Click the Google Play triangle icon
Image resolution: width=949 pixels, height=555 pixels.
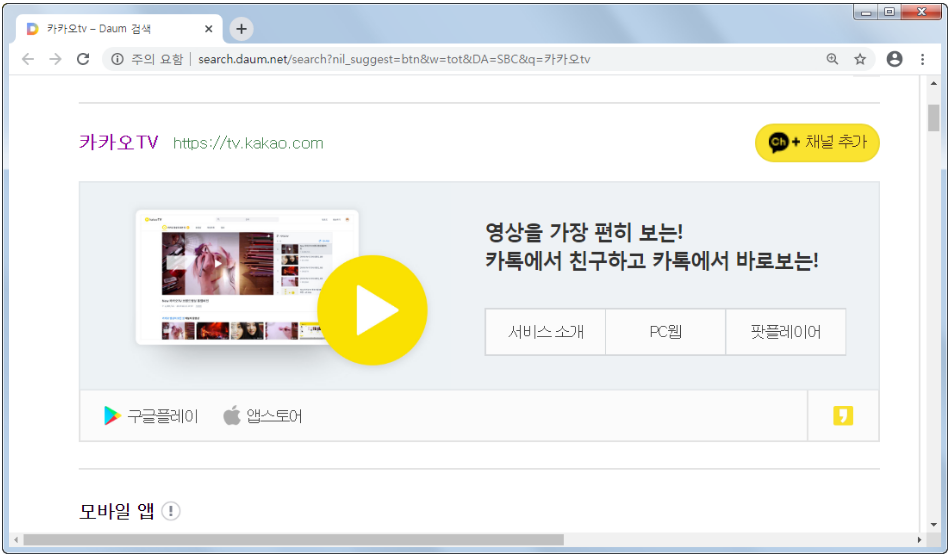(x=112, y=416)
